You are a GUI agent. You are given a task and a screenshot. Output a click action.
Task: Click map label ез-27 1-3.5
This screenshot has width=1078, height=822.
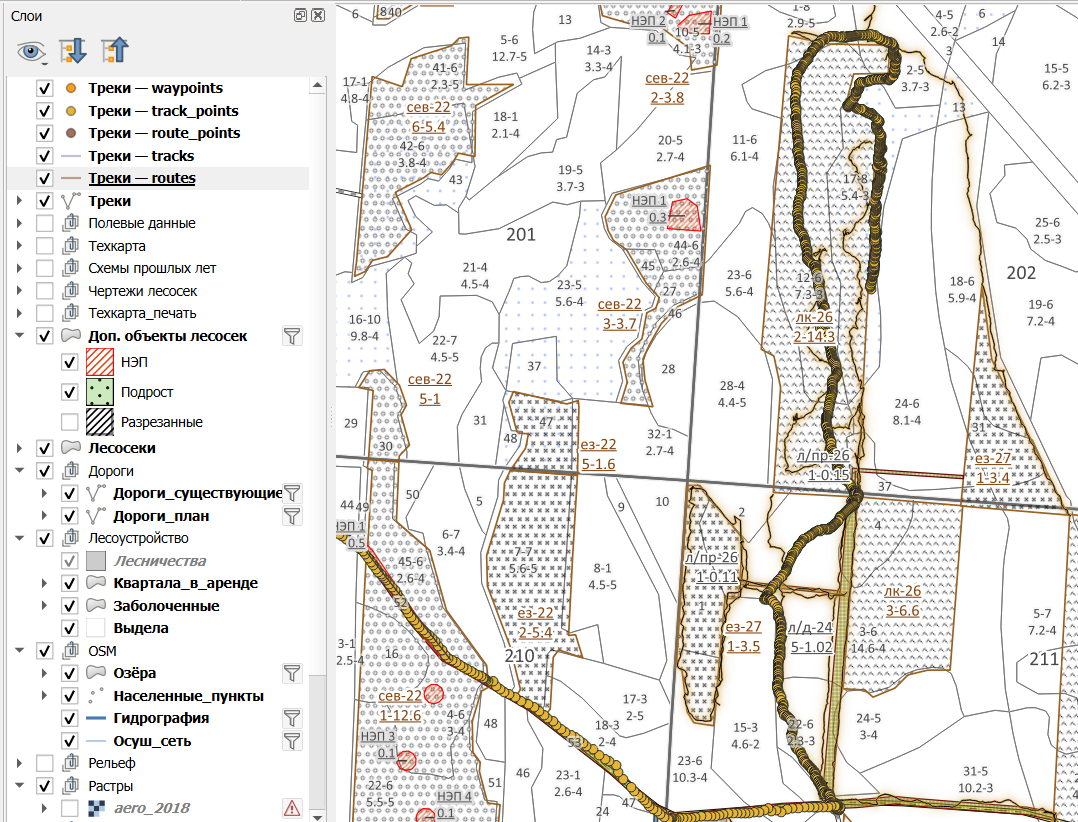pos(743,636)
